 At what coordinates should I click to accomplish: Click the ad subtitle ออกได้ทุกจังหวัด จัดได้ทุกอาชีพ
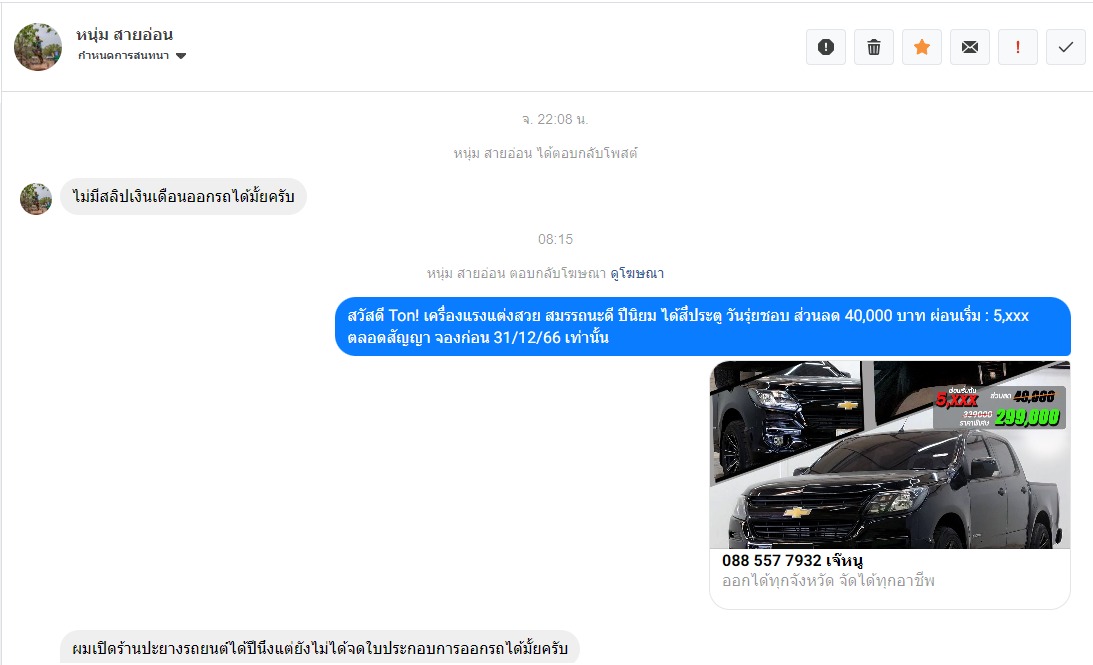[x=828, y=581]
